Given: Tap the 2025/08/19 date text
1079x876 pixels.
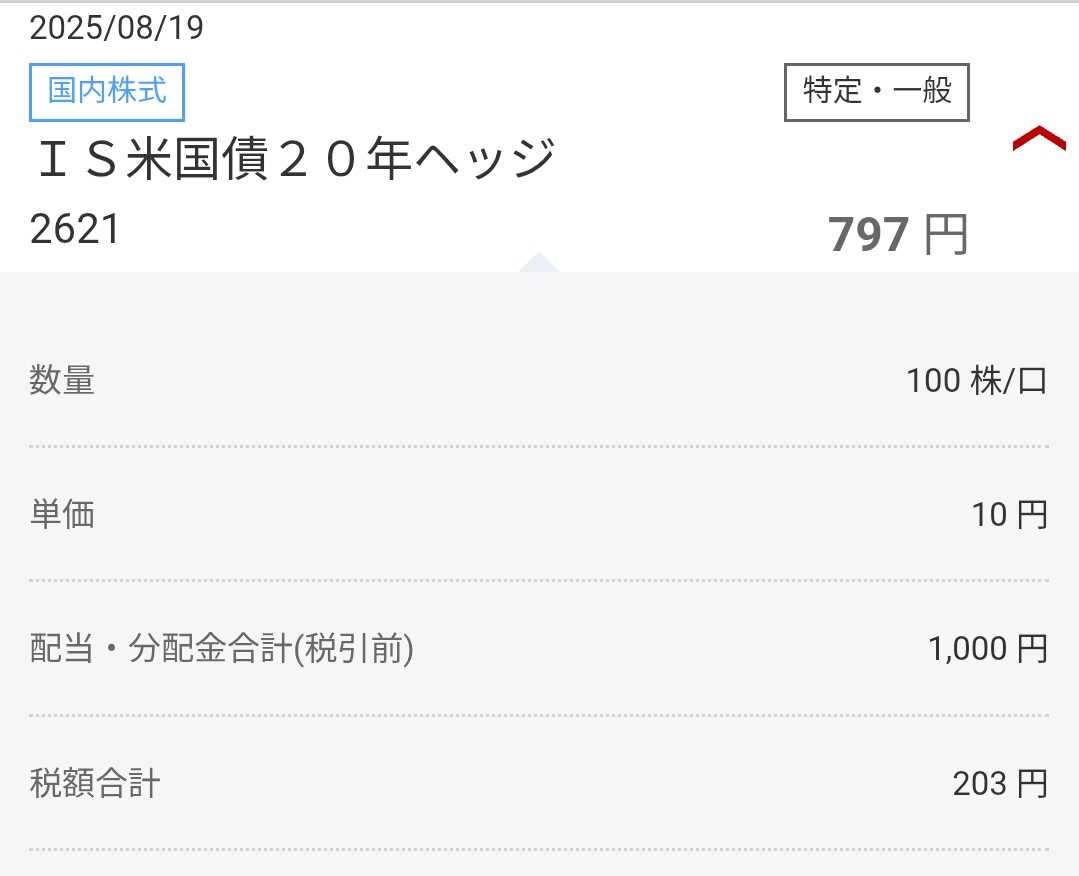Looking at the screenshot, I should point(116,27).
